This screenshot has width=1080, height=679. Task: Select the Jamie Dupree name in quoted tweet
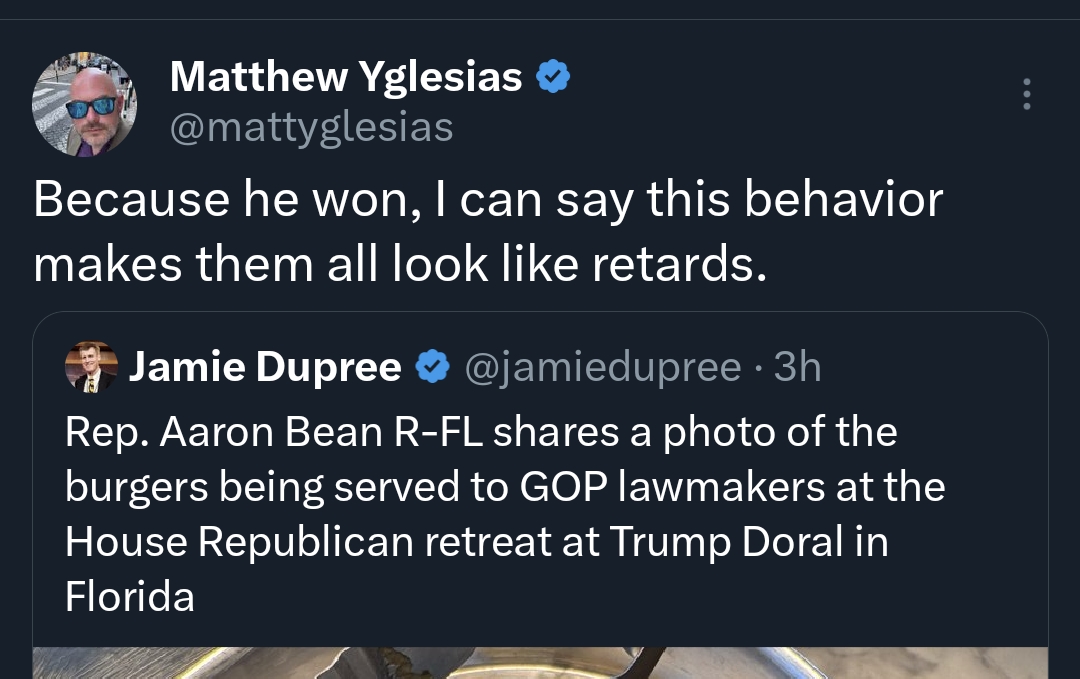[x=265, y=368]
